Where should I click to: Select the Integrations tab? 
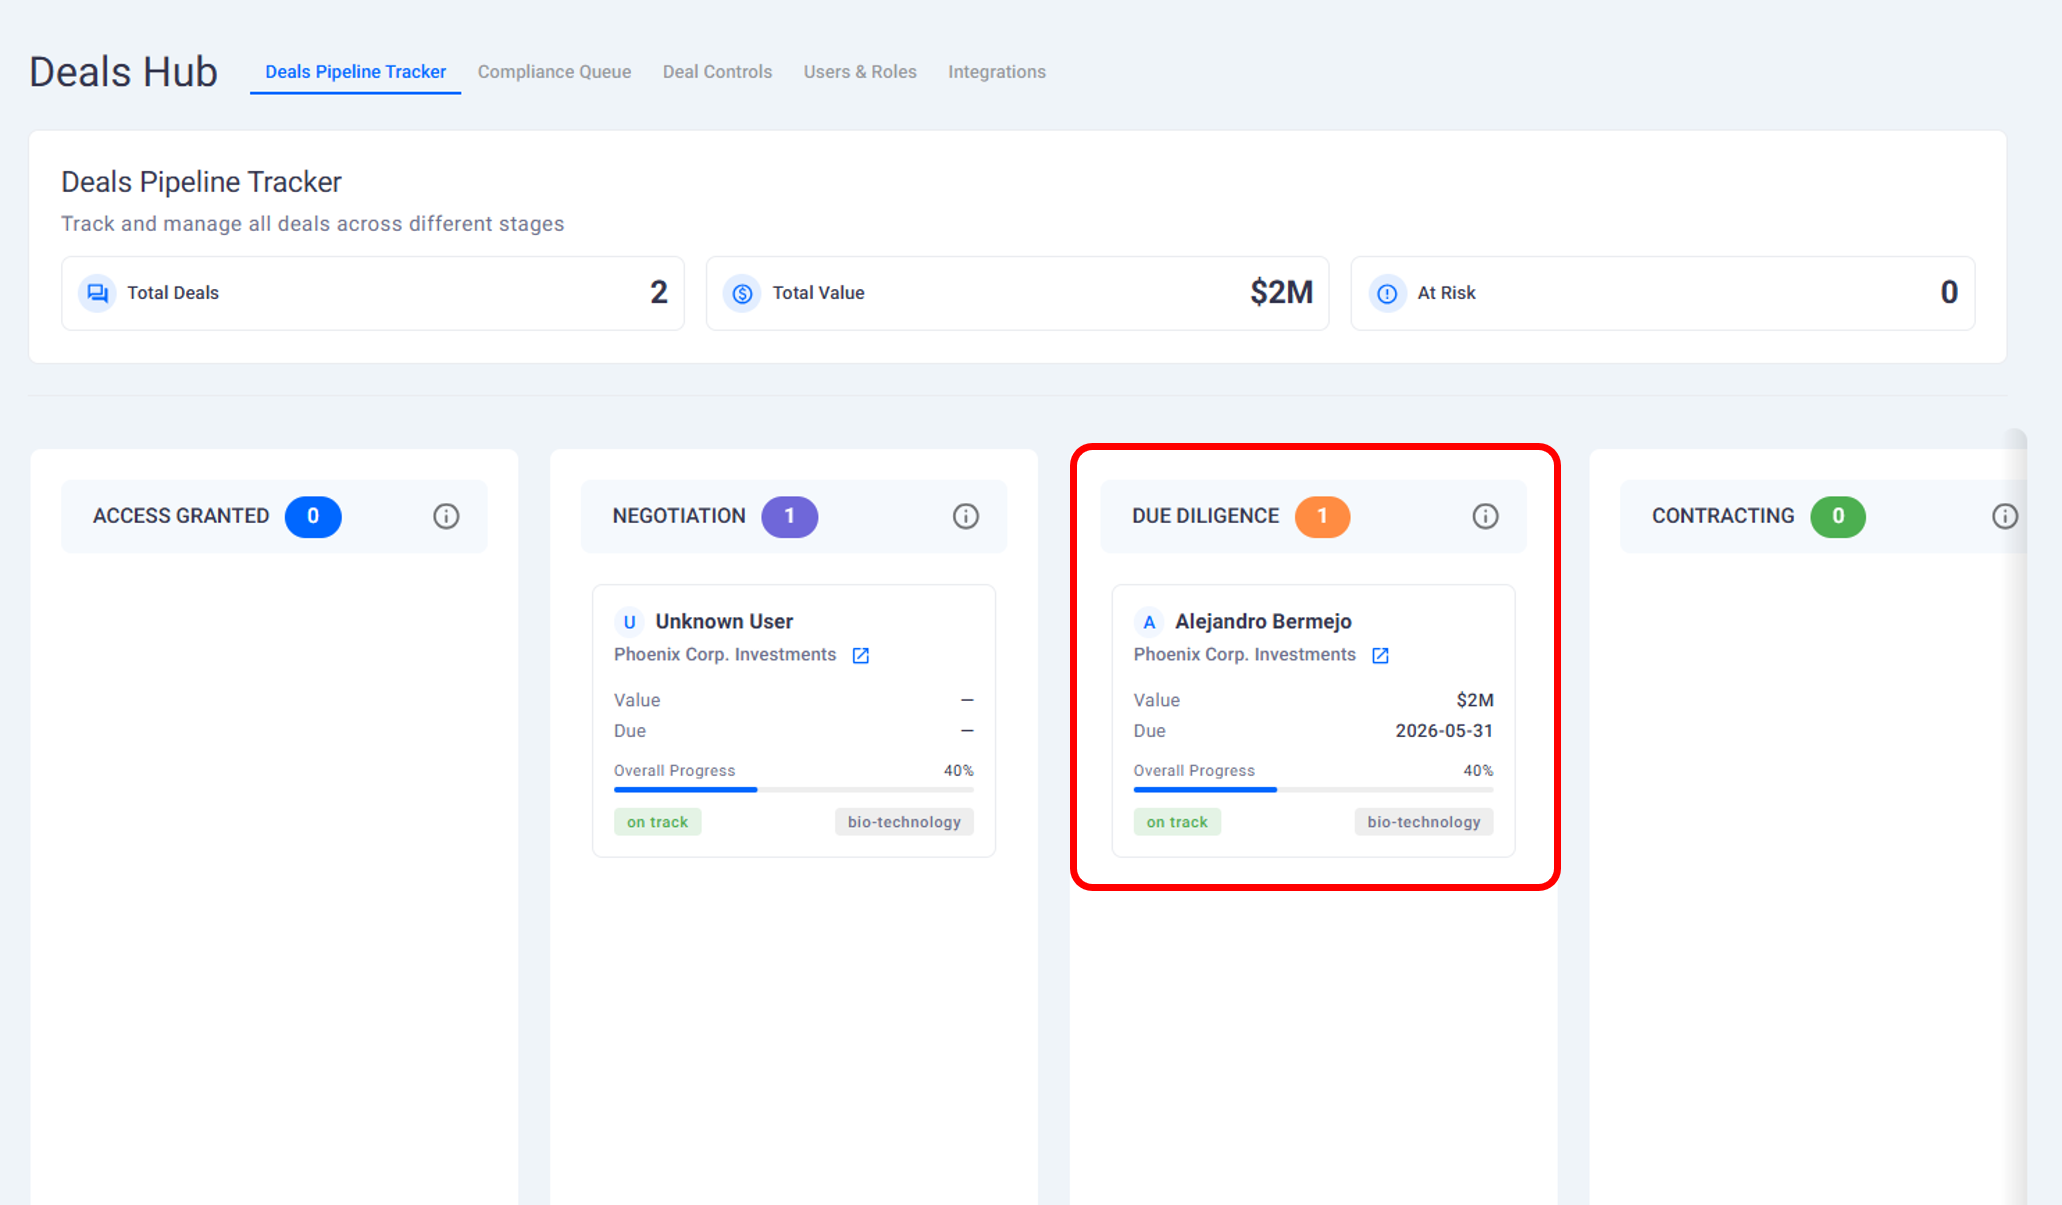coord(996,72)
